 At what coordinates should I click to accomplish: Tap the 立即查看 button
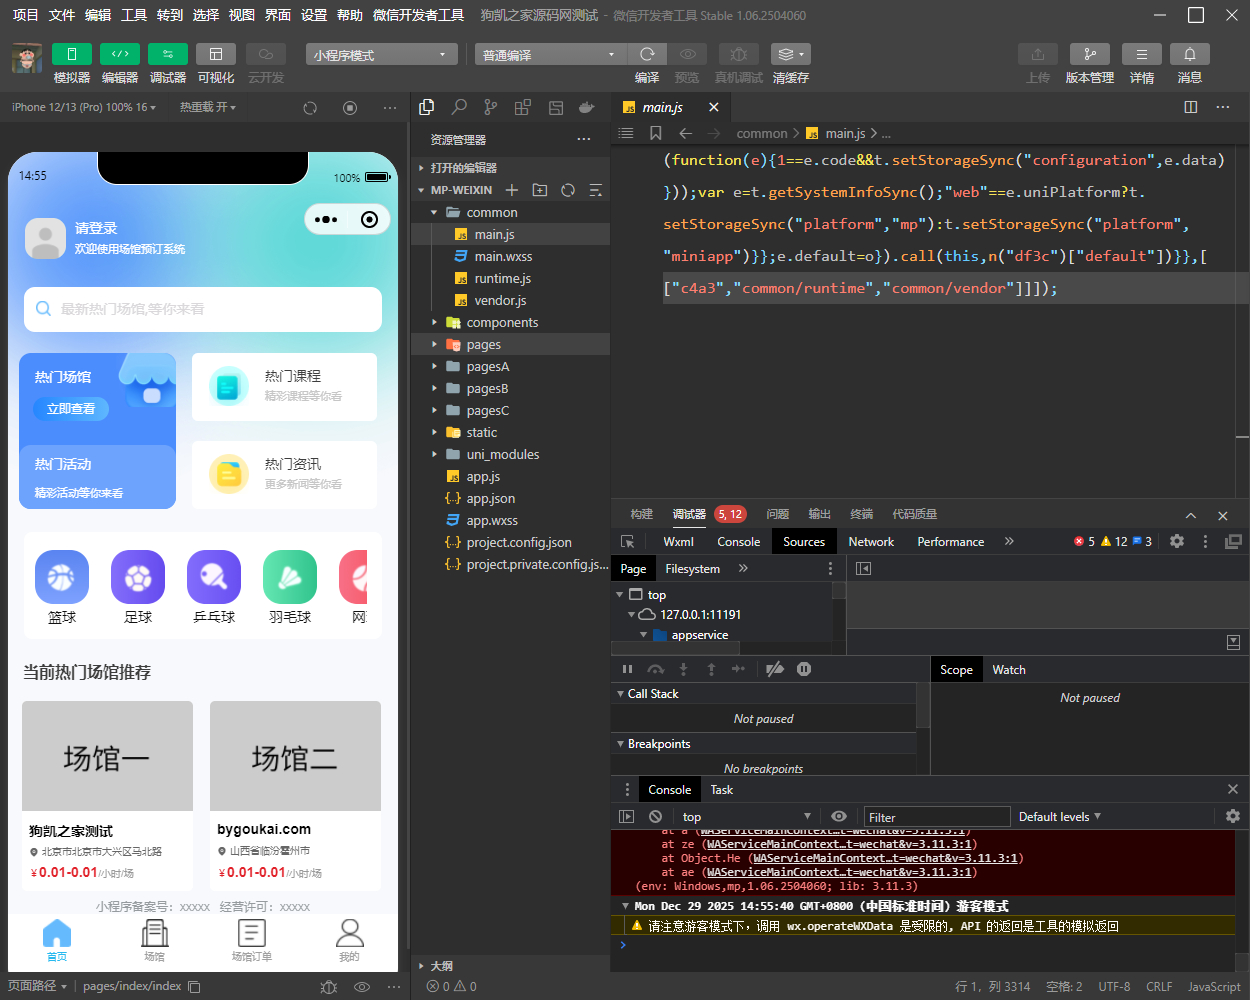click(x=71, y=408)
